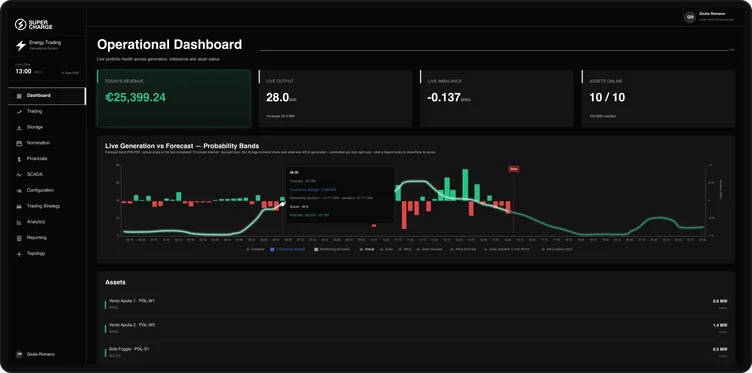Select the Sole Foggia asset row
The image size is (752, 373).
[x=416, y=352]
